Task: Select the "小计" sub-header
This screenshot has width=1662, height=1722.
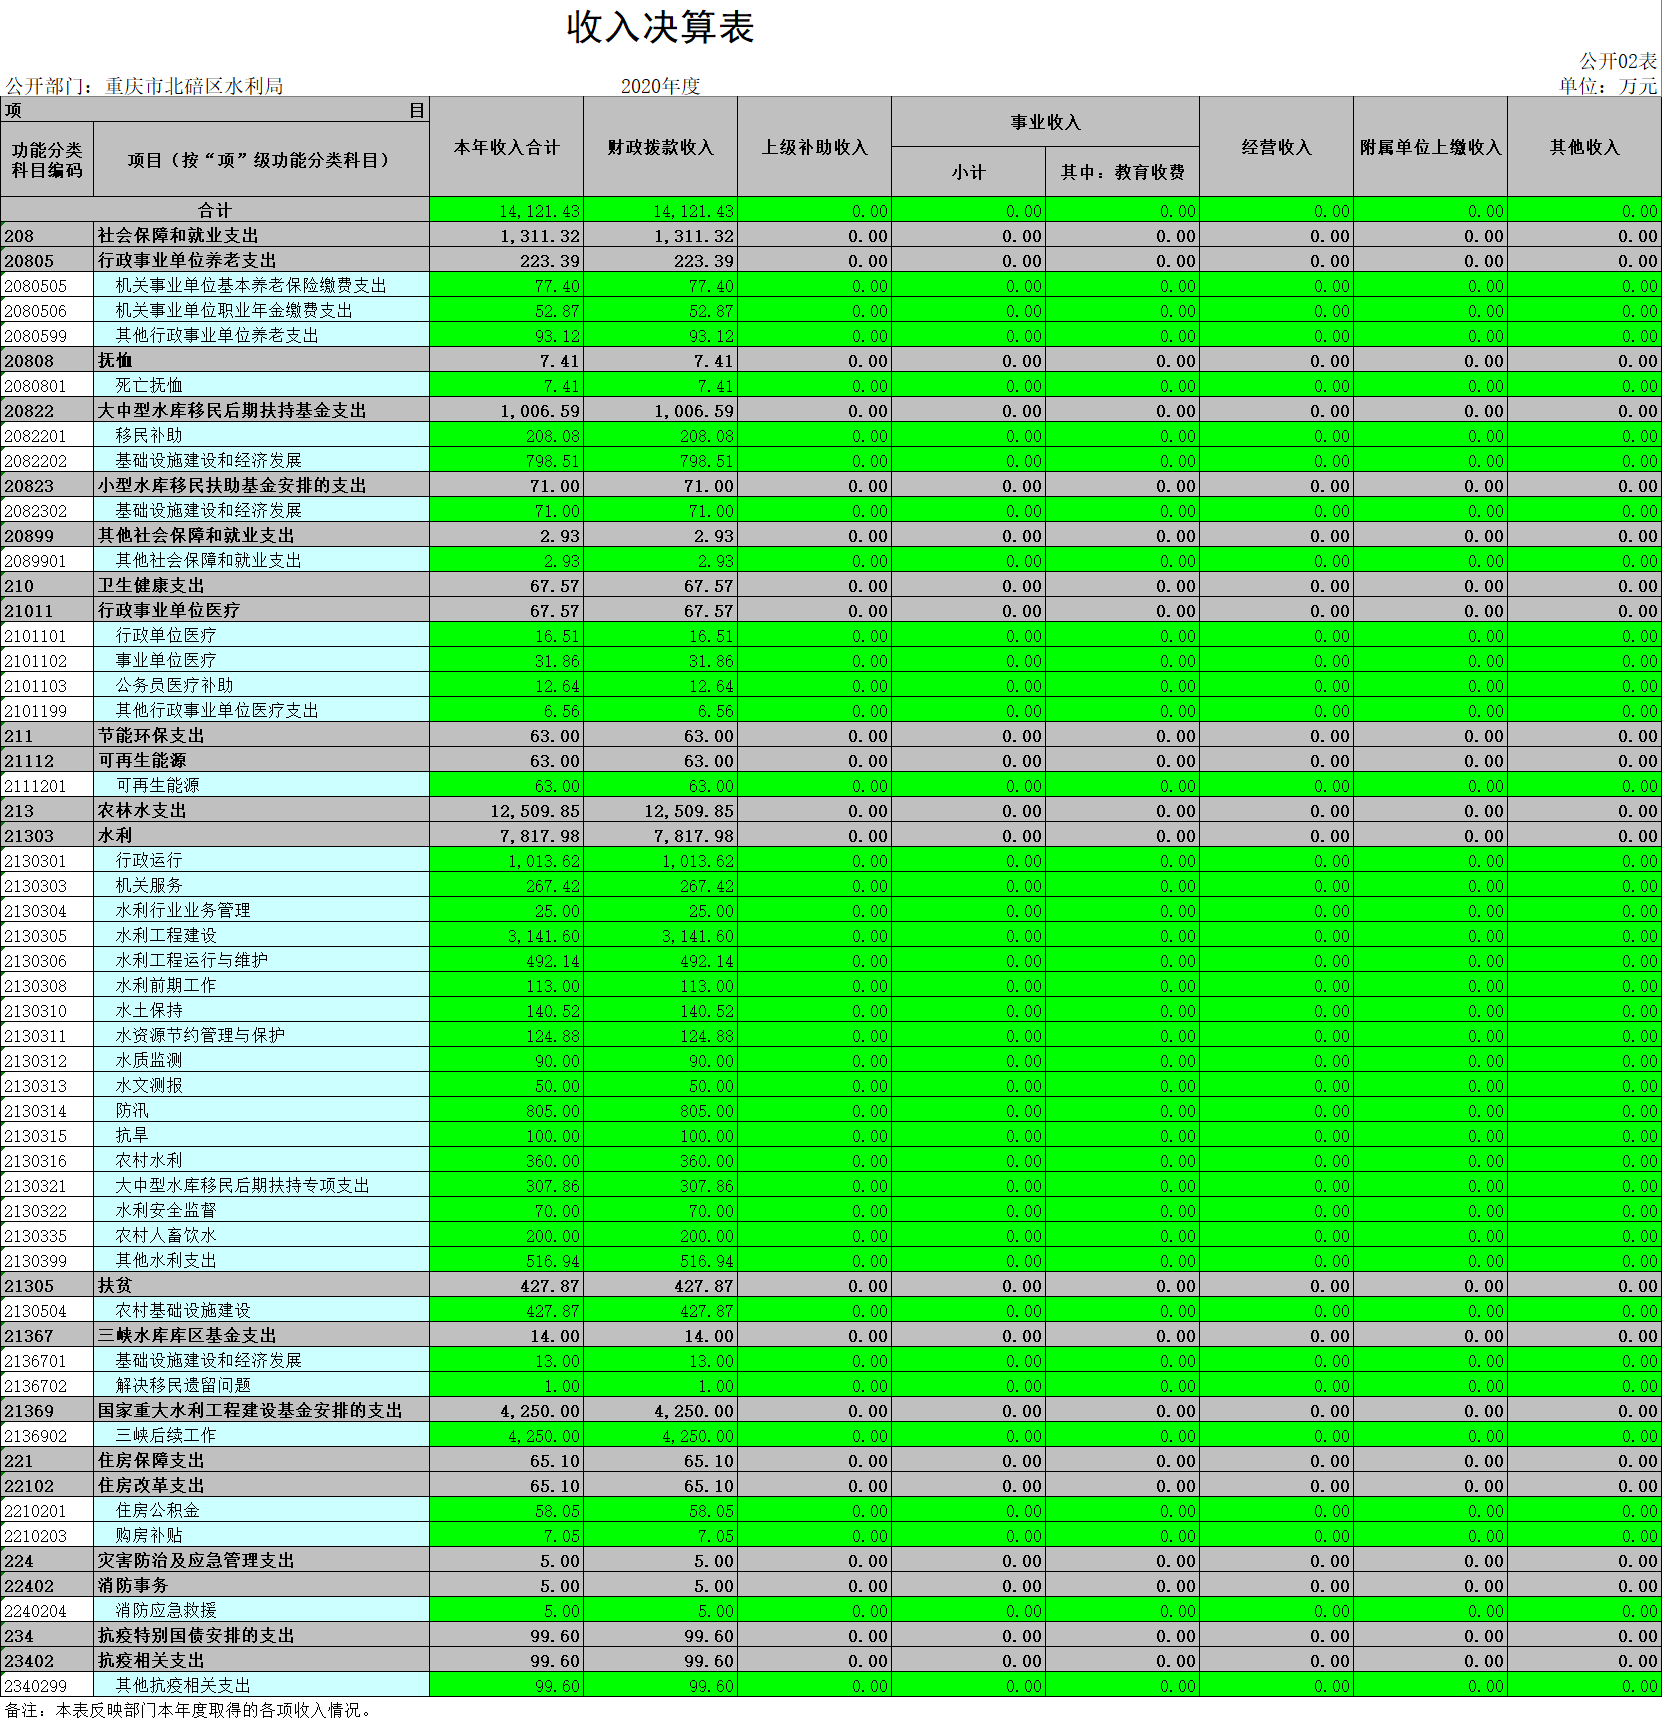Action: click(x=968, y=172)
